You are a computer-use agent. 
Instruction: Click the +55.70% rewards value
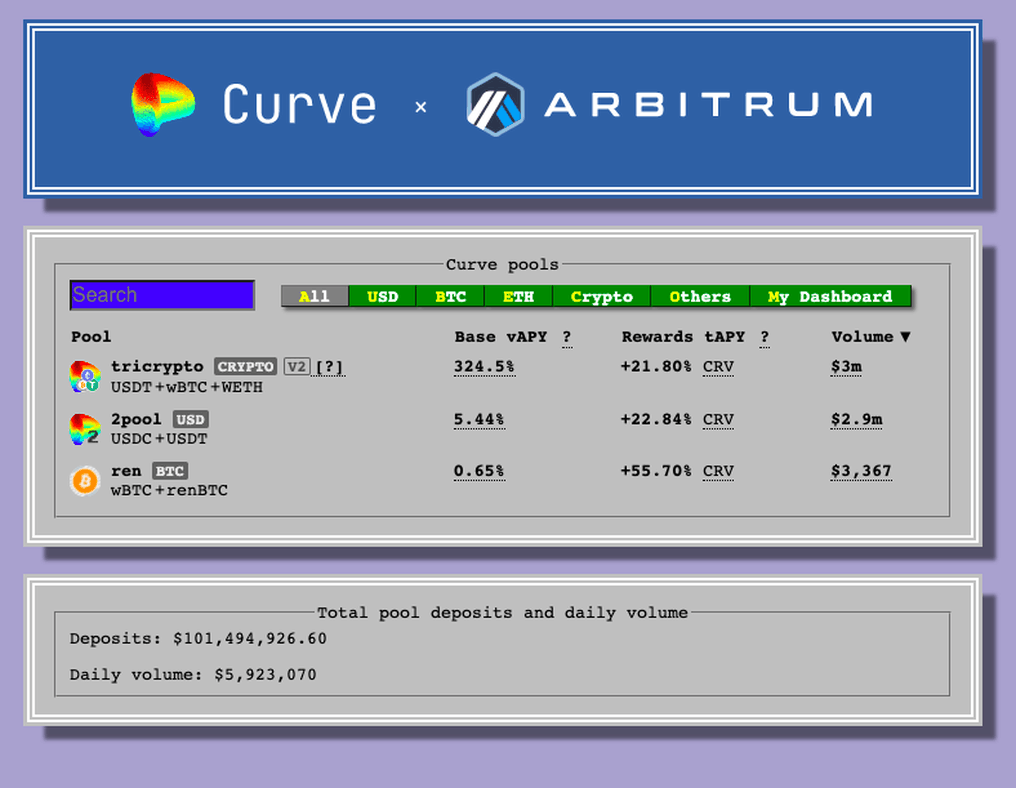[656, 470]
